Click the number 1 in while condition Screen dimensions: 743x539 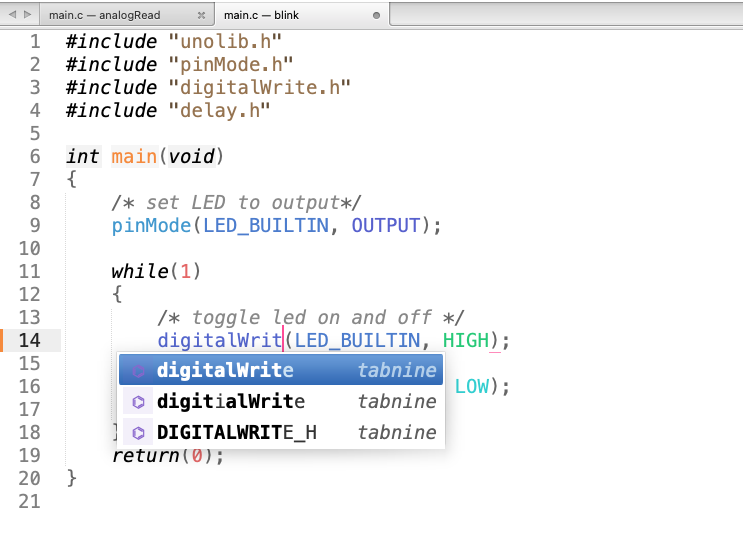186,272
